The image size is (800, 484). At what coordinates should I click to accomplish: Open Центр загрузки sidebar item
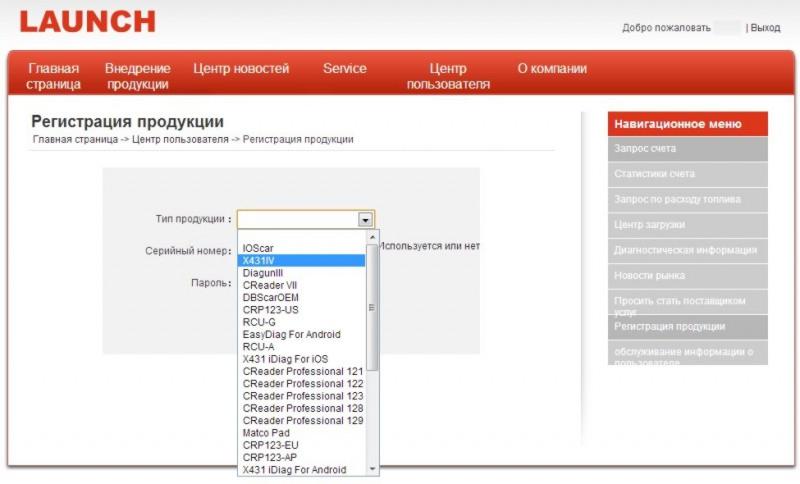(688, 225)
